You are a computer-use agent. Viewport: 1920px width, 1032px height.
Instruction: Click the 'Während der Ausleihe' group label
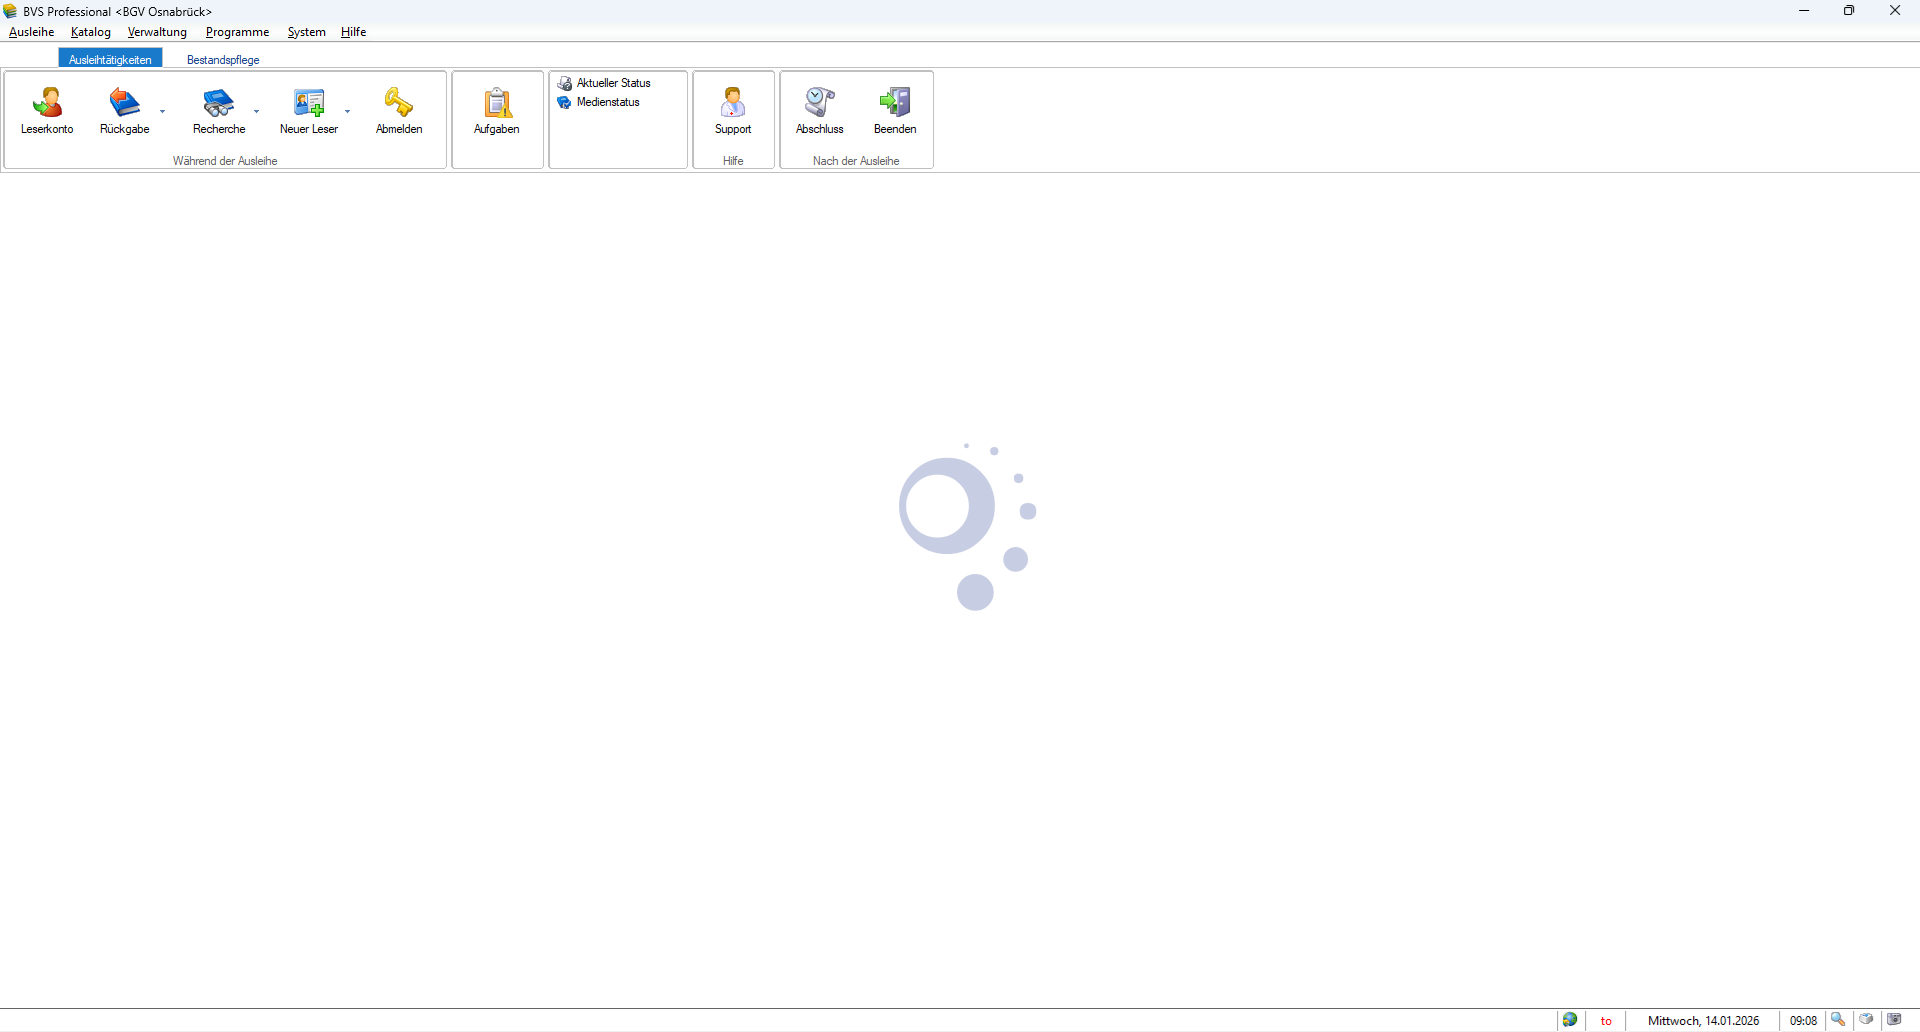(x=225, y=161)
